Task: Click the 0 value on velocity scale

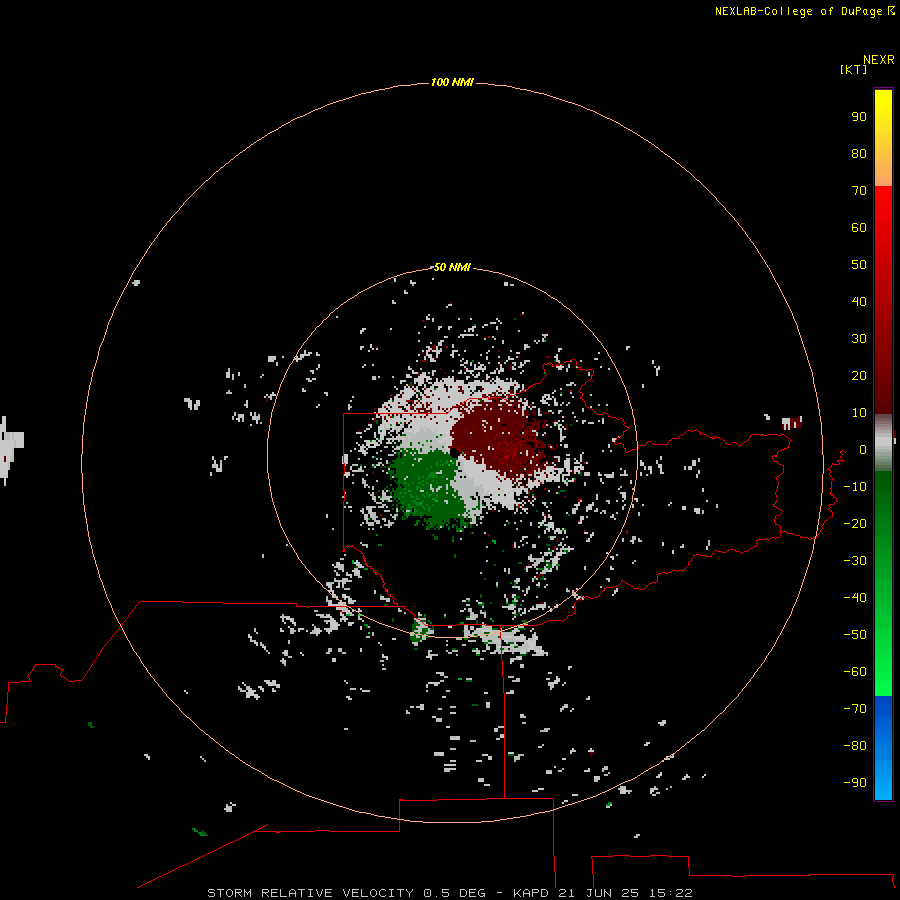Action: point(862,449)
